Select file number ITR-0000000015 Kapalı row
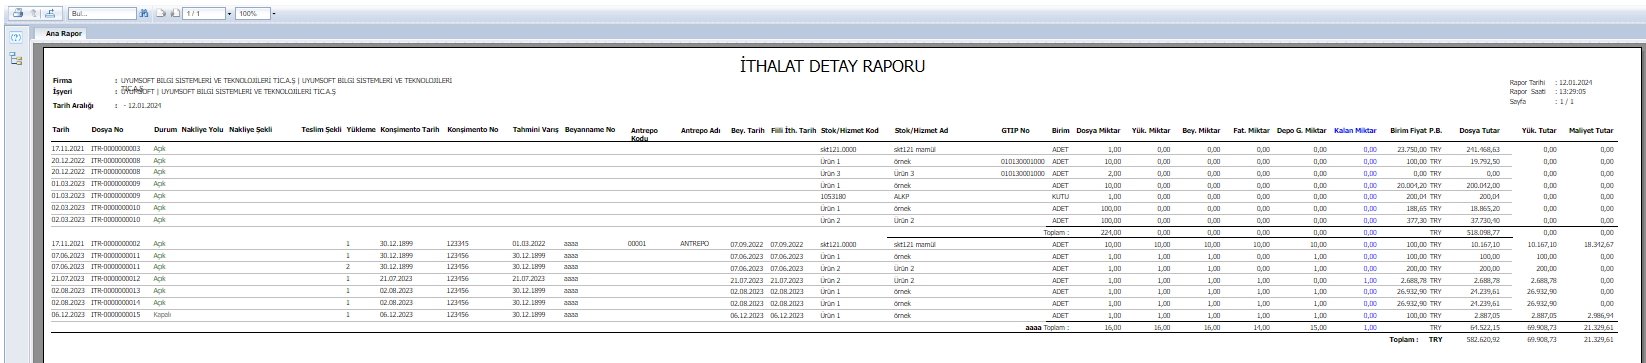Image resolution: width=1646 pixels, height=363 pixels. point(116,314)
